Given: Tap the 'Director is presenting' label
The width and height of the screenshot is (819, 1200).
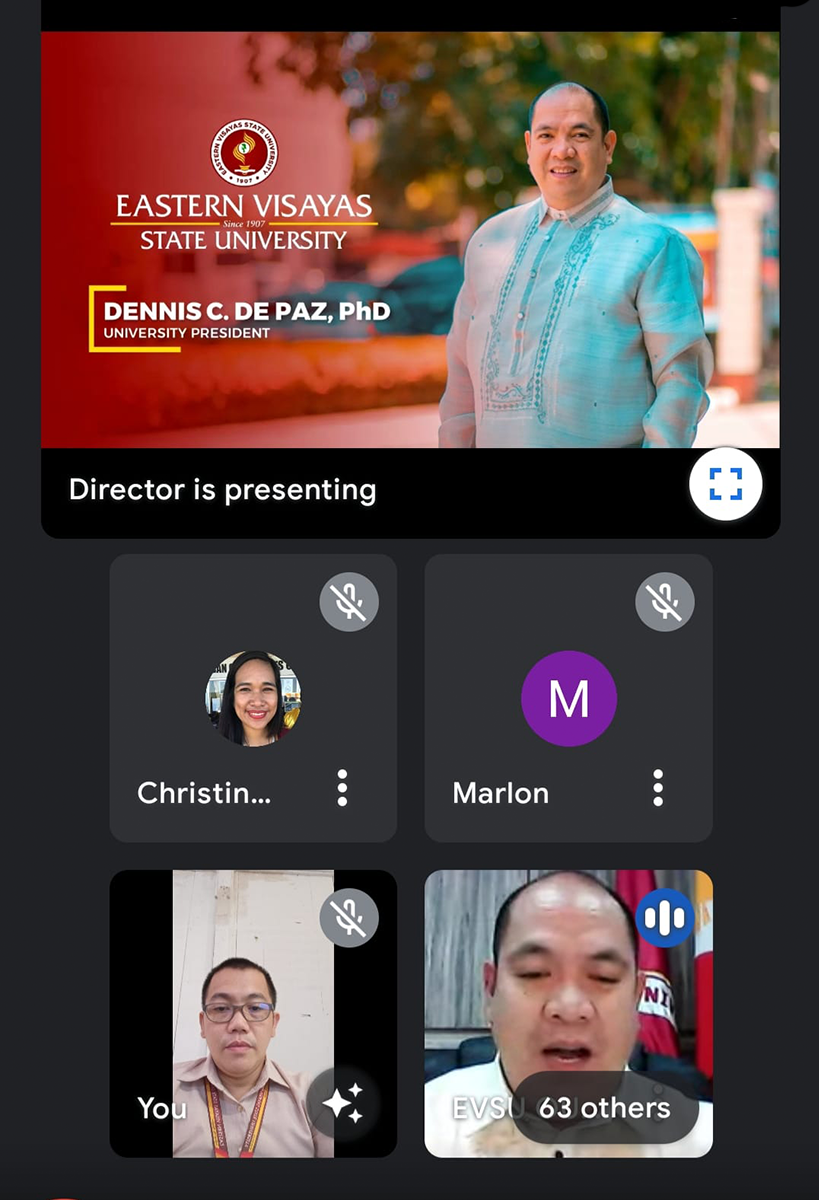Looking at the screenshot, I should point(222,490).
